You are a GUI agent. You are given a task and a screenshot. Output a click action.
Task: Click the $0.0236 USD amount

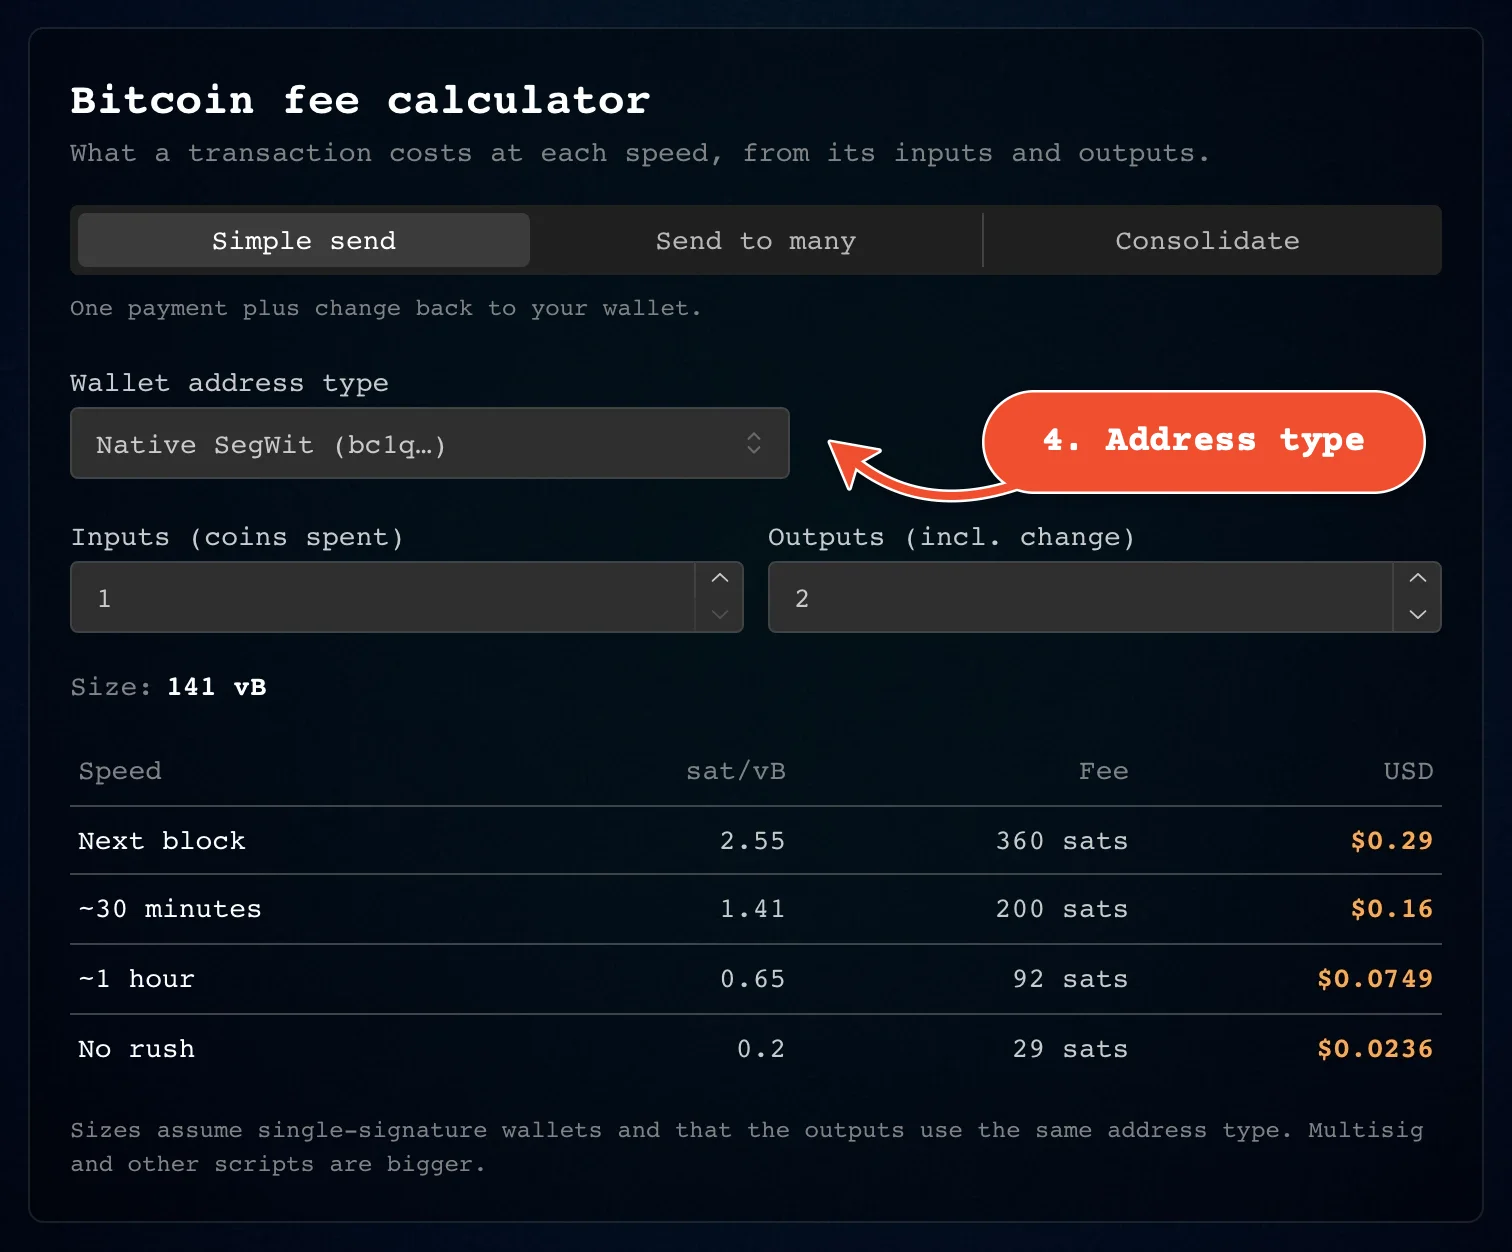pos(1375,1049)
